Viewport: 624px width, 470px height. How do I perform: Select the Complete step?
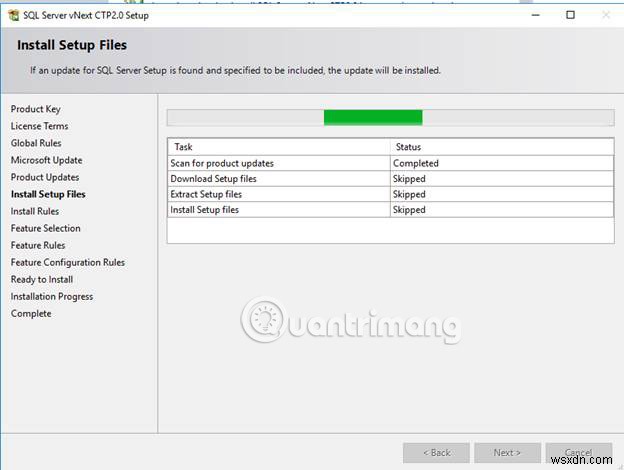point(31,314)
